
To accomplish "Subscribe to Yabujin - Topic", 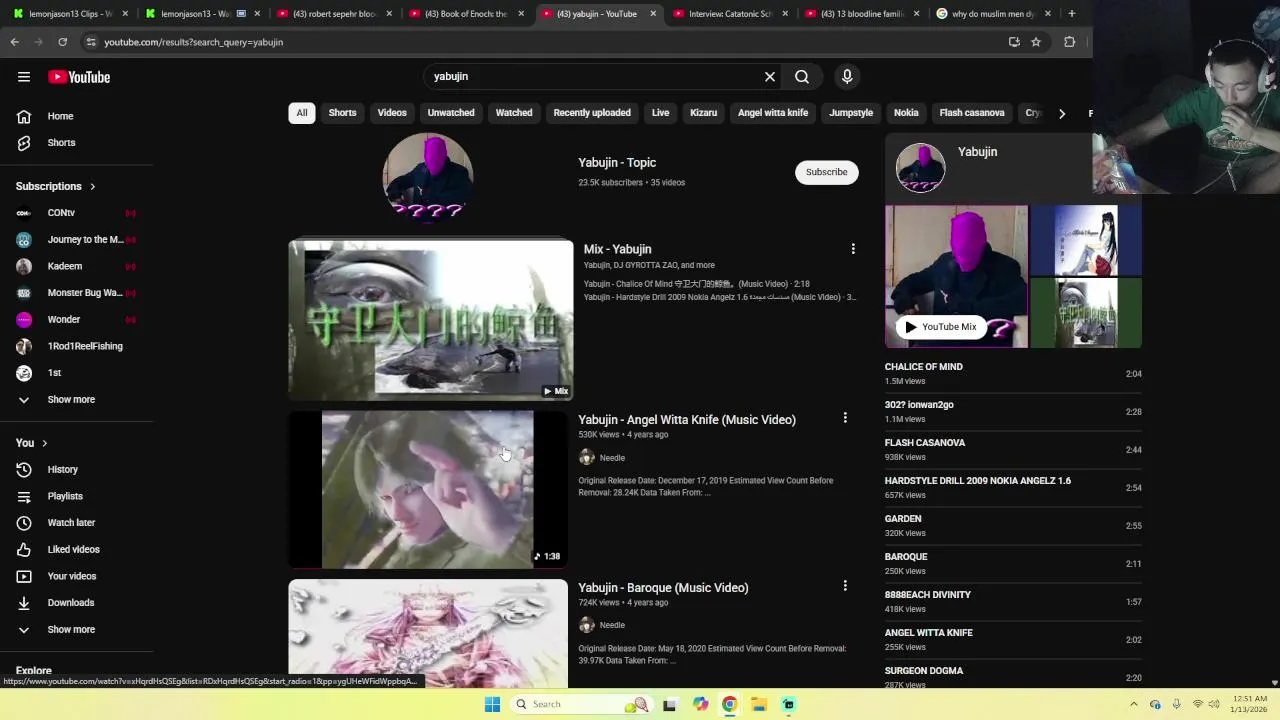I will [x=827, y=172].
